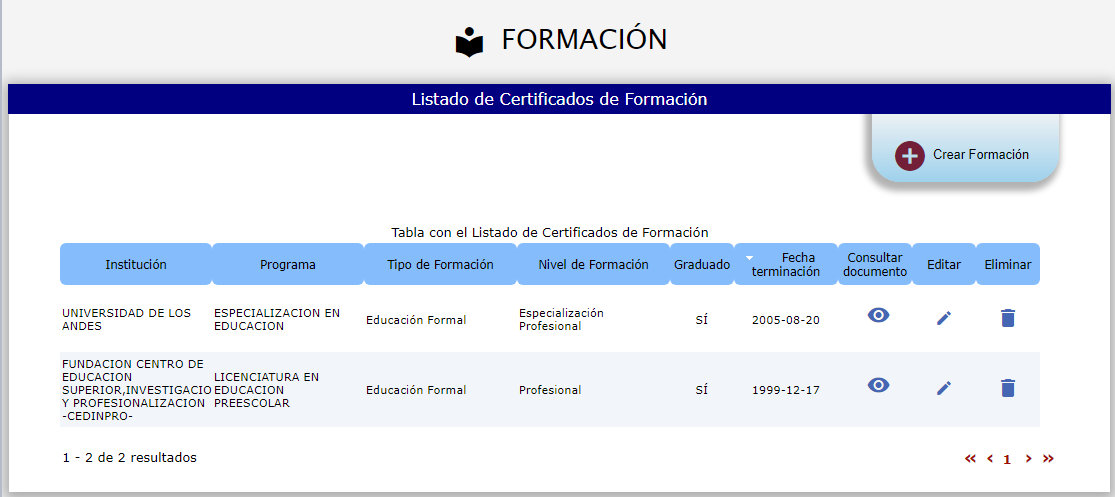
Task: Toggle sort arrow on Fecha terminación
Action: tap(749, 257)
